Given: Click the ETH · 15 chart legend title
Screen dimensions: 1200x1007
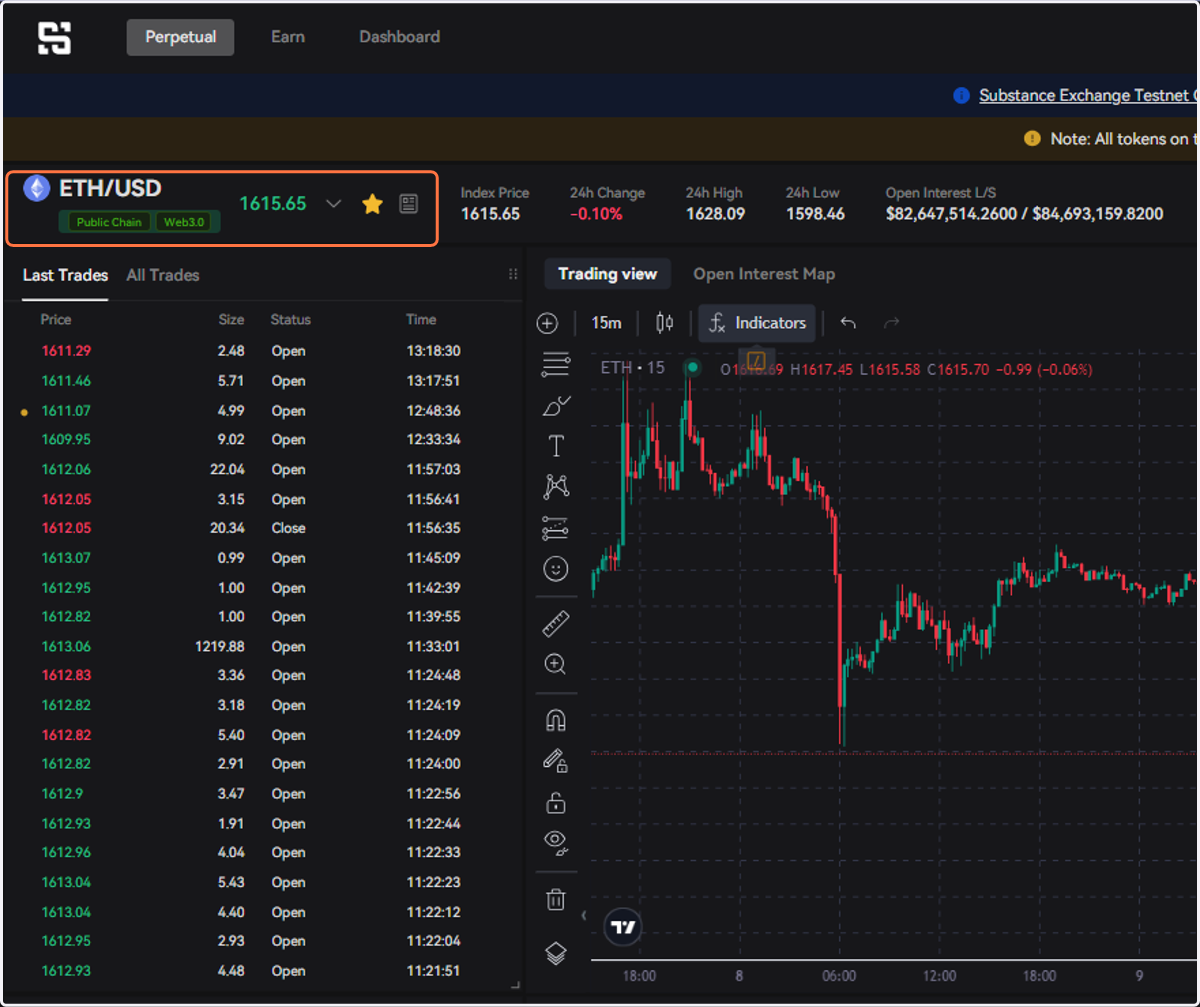Looking at the screenshot, I should 632,368.
